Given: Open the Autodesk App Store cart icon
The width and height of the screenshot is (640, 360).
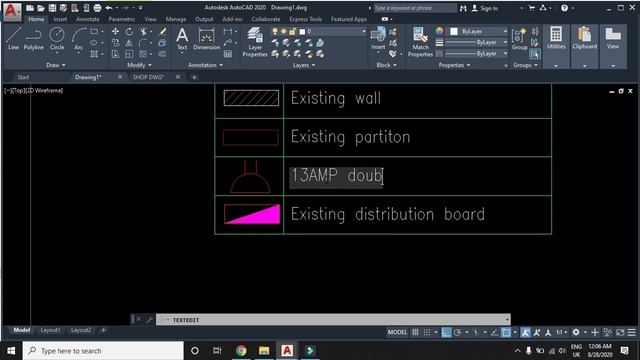Looking at the screenshot, I should tap(532, 8).
